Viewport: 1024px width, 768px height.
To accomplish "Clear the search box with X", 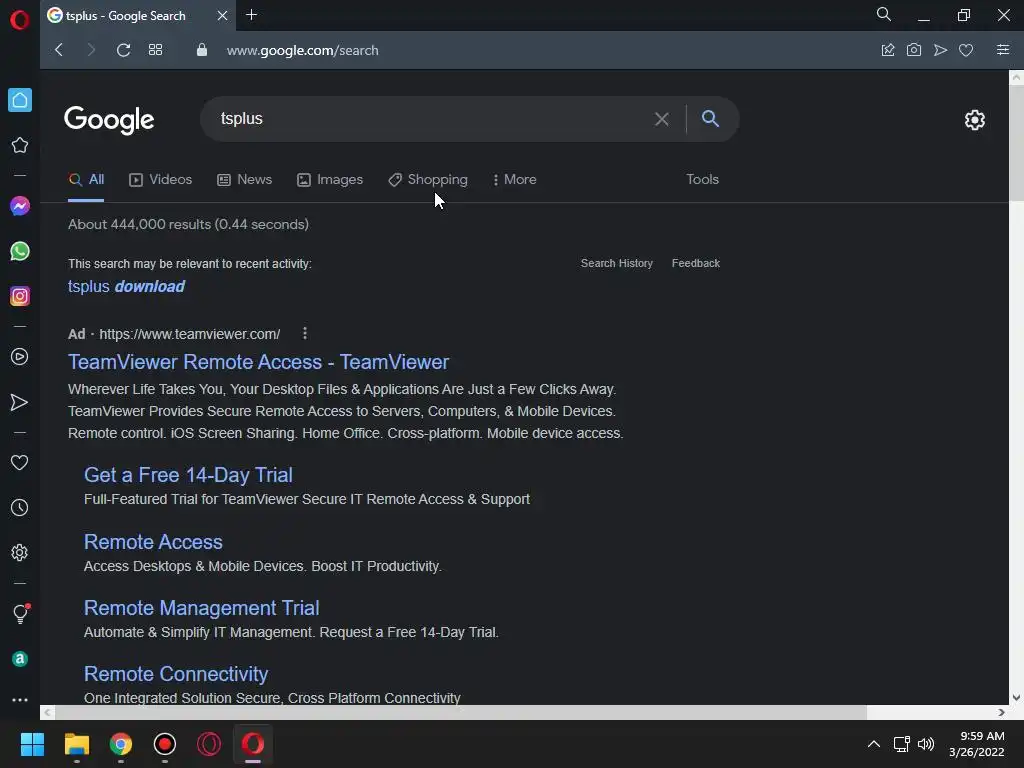I will tap(662, 119).
